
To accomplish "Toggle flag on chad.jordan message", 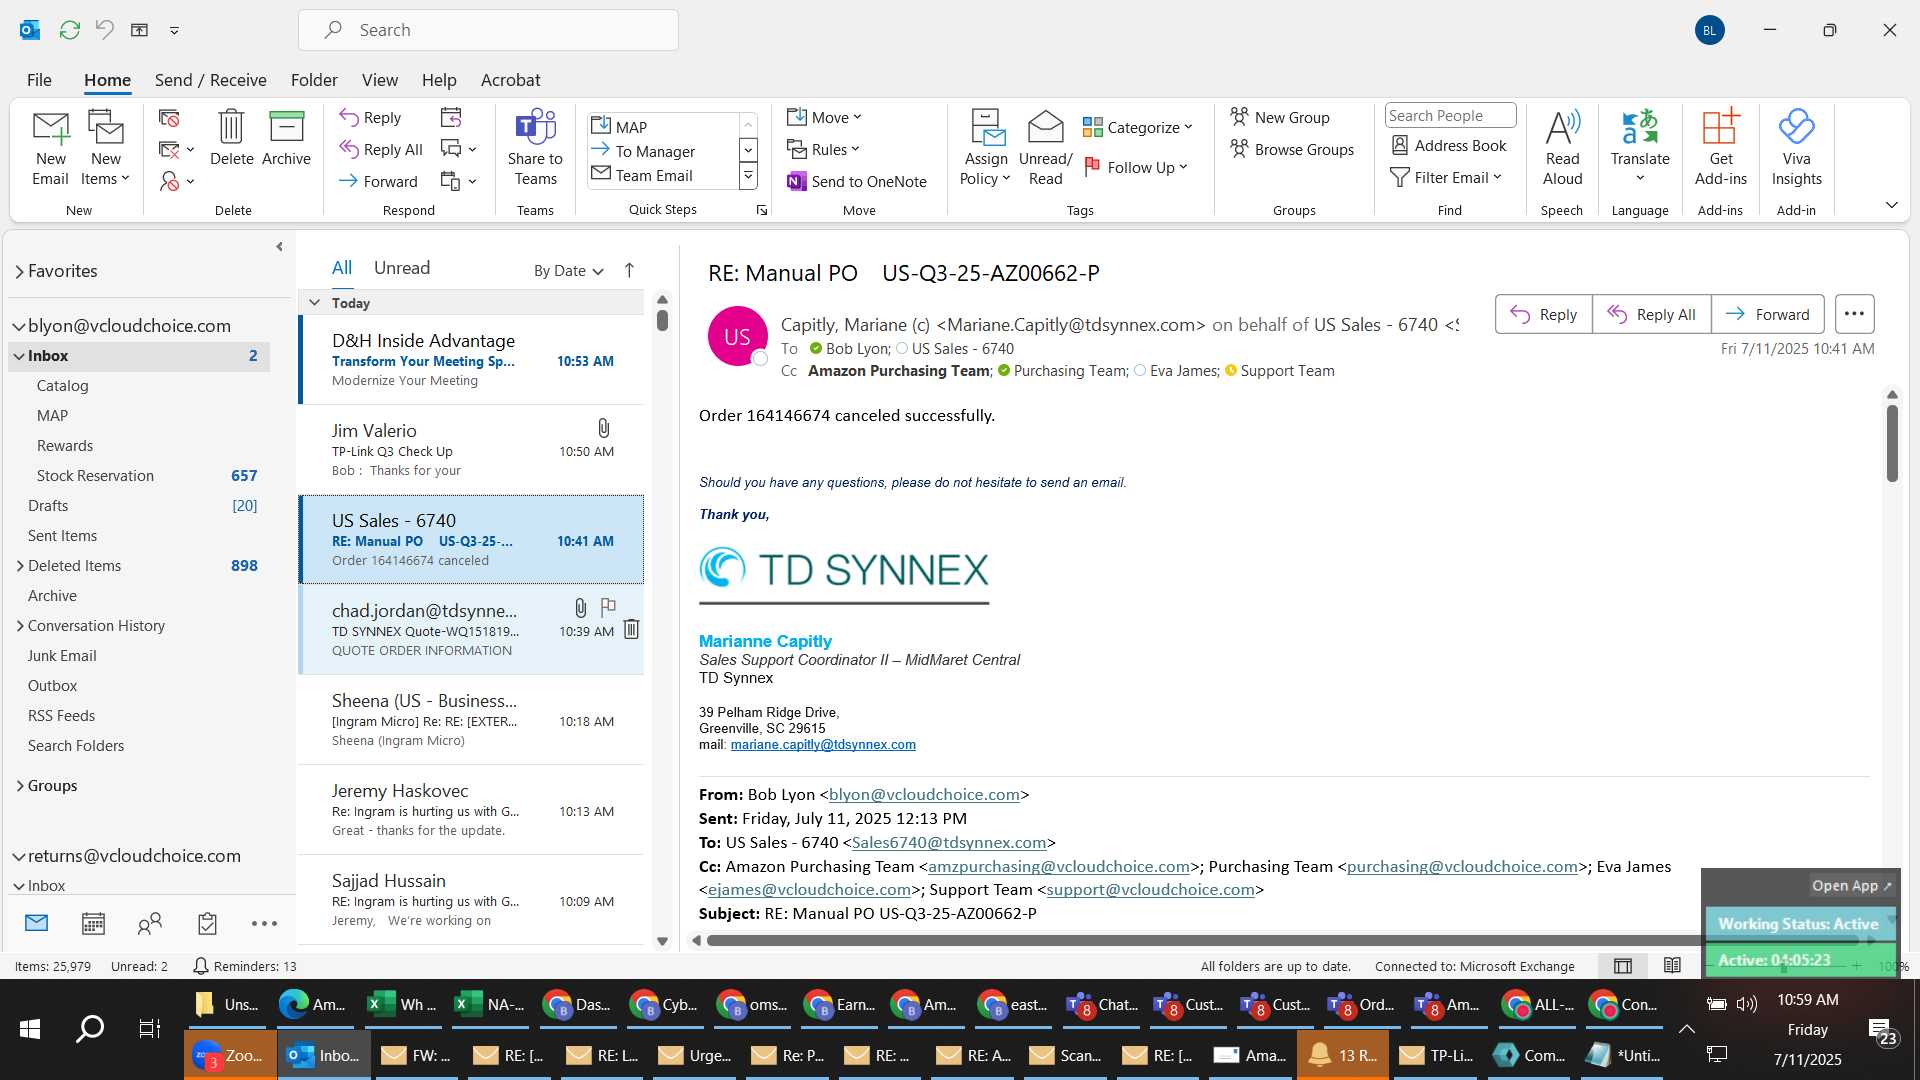I will (x=607, y=606).
